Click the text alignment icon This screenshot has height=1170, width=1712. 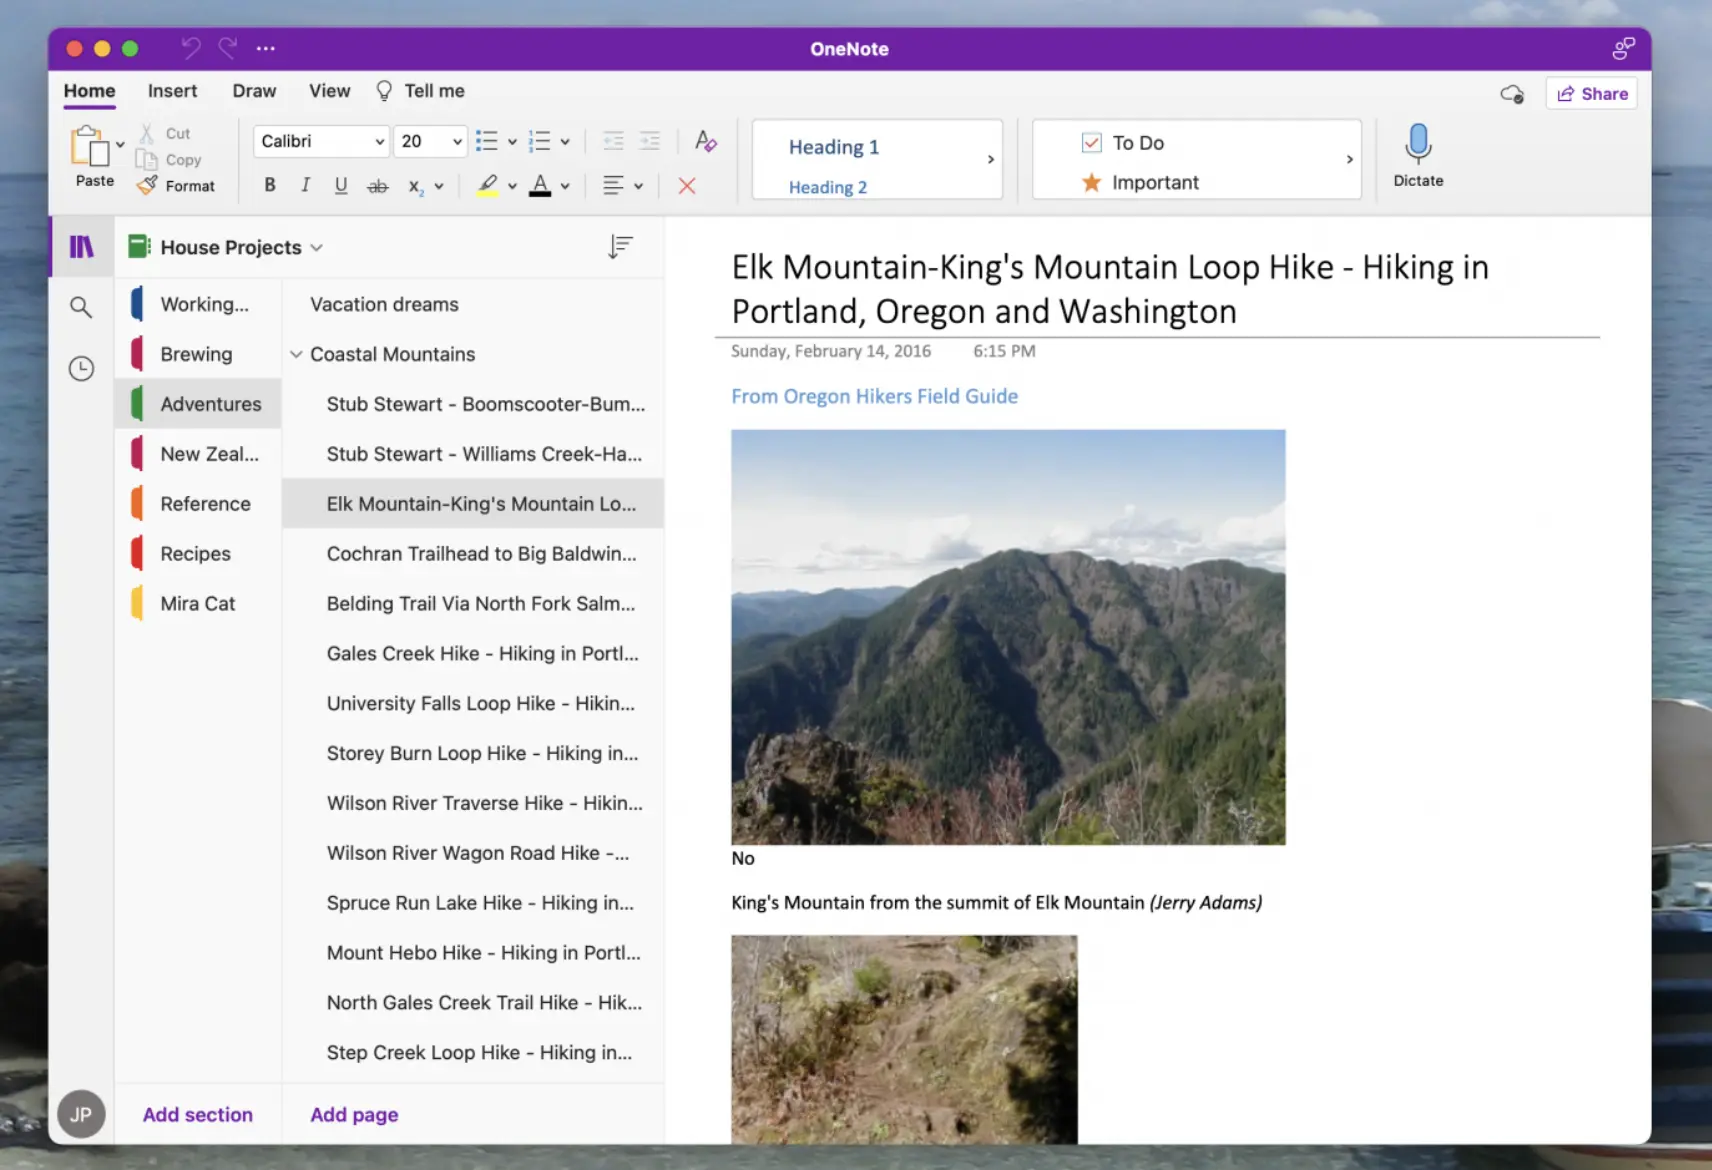[613, 185]
